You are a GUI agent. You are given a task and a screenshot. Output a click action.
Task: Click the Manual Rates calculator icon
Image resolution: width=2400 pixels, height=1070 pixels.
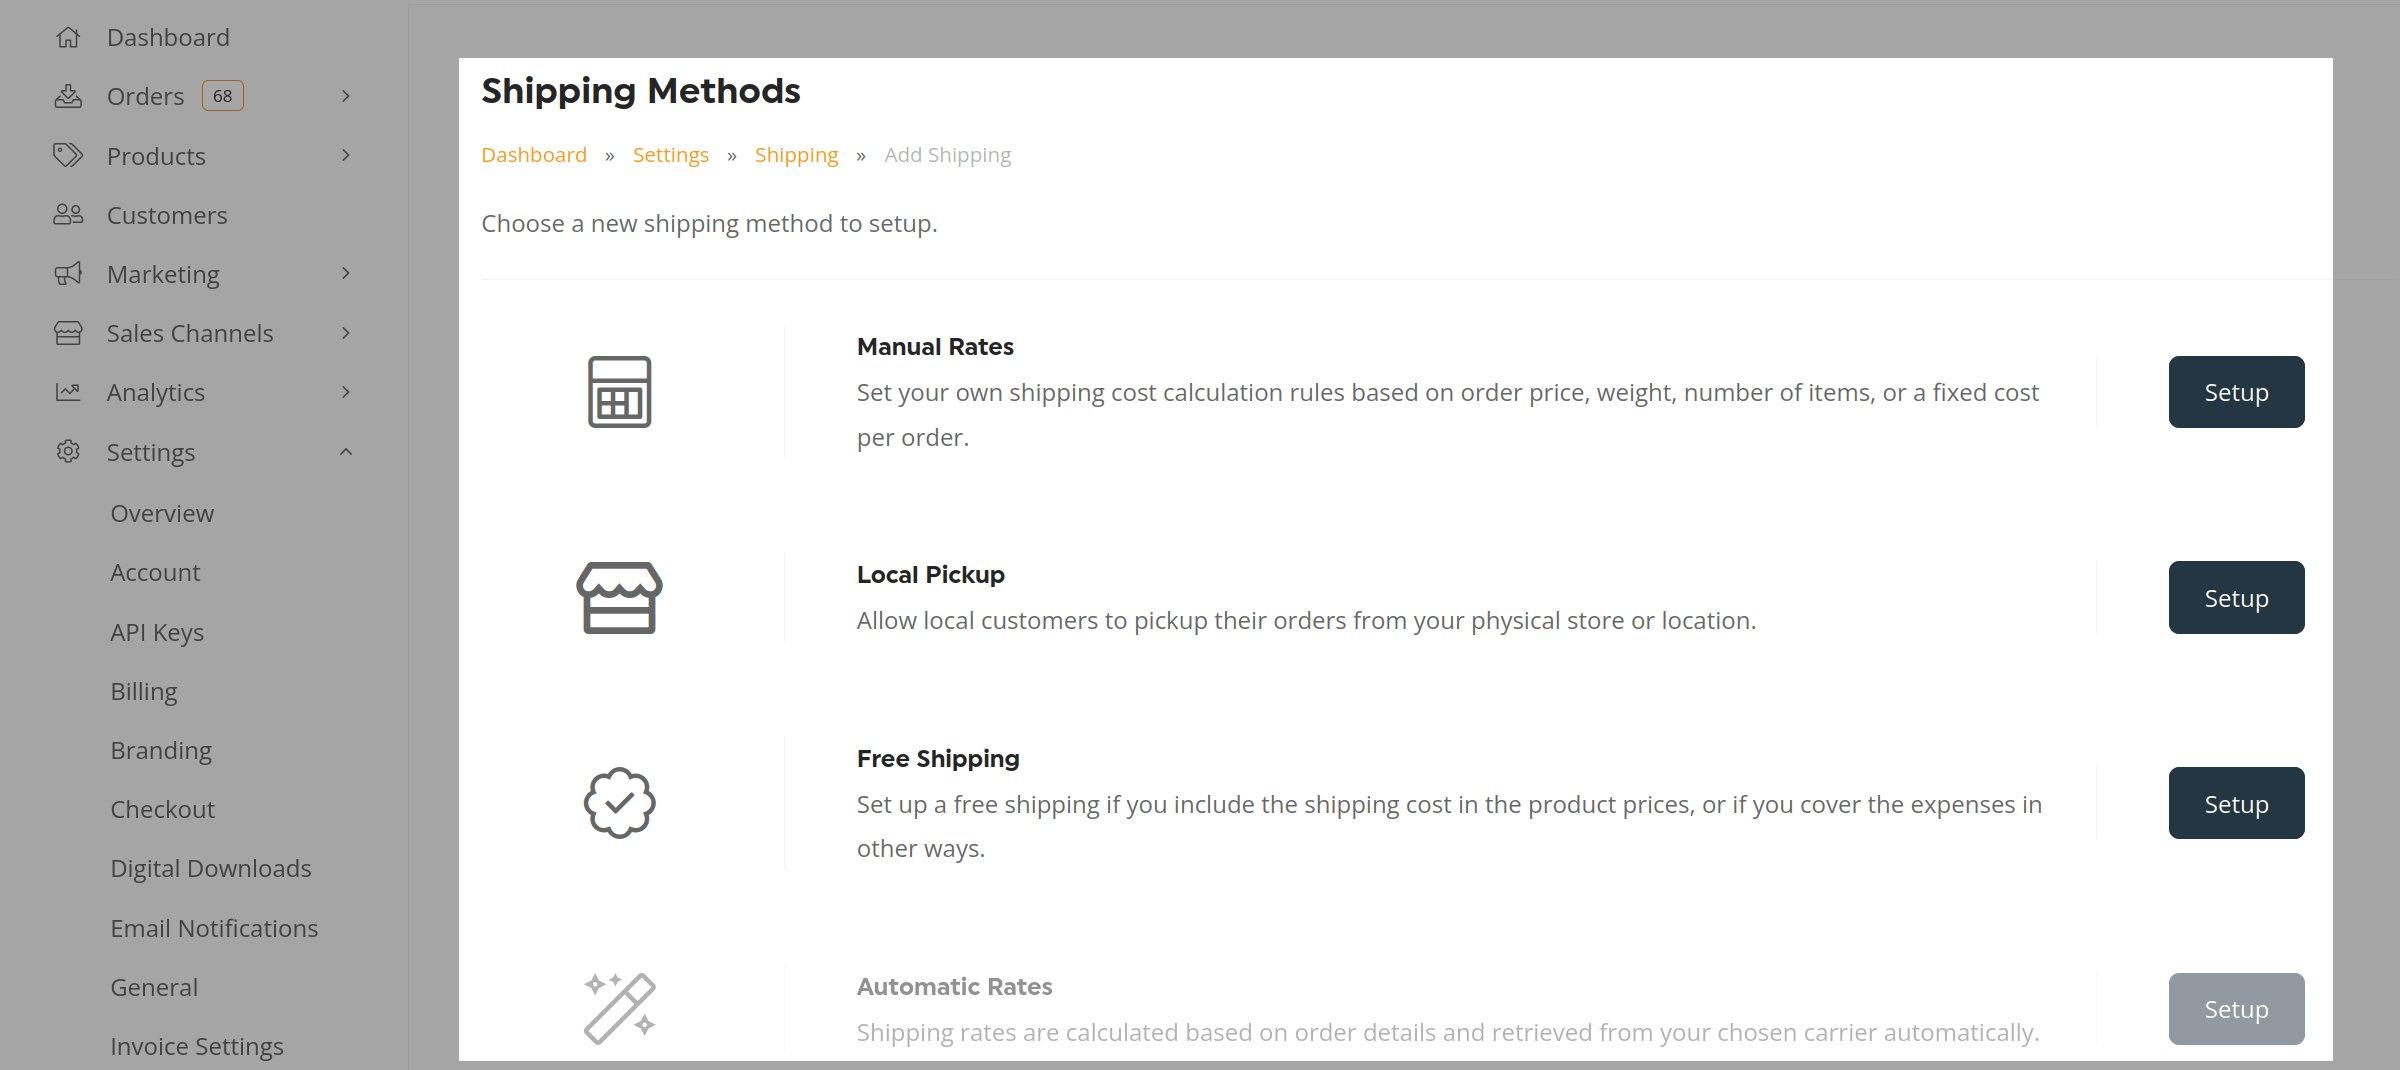click(x=619, y=392)
